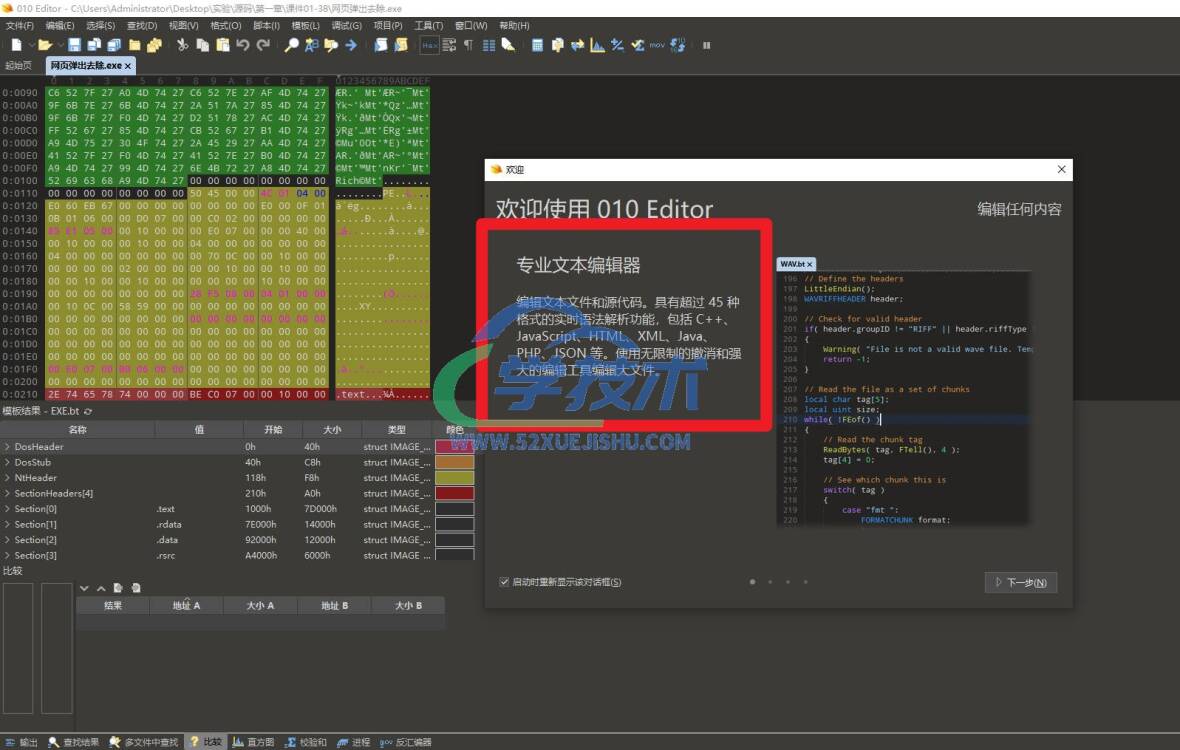Toggle the pilcrow show-whitespace icon
Screen dimensions: 1180x750
click(x=468, y=45)
